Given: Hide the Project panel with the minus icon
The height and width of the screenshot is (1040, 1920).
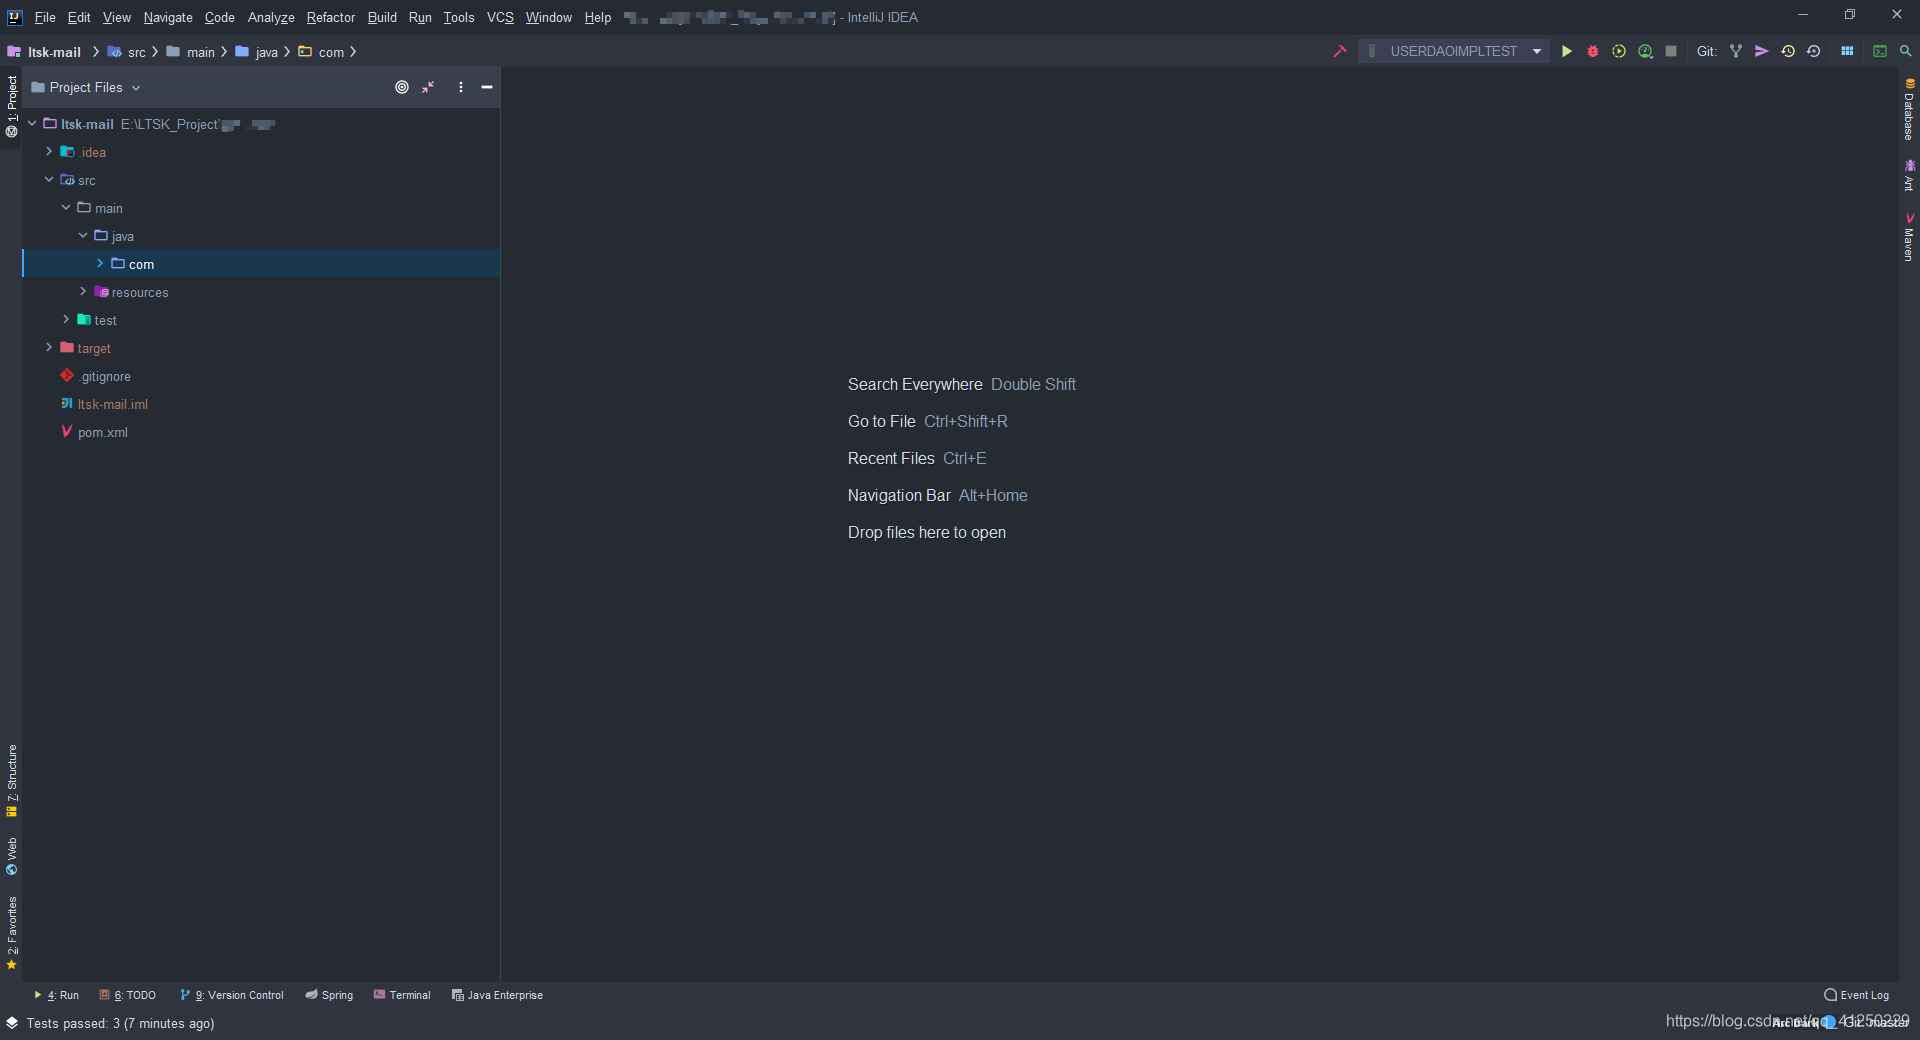Looking at the screenshot, I should pos(487,87).
